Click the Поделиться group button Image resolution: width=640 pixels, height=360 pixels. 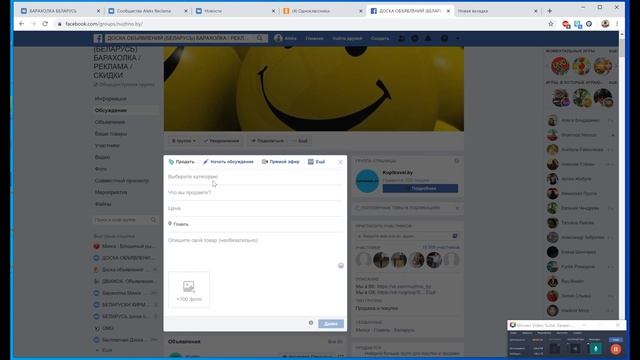pos(267,141)
